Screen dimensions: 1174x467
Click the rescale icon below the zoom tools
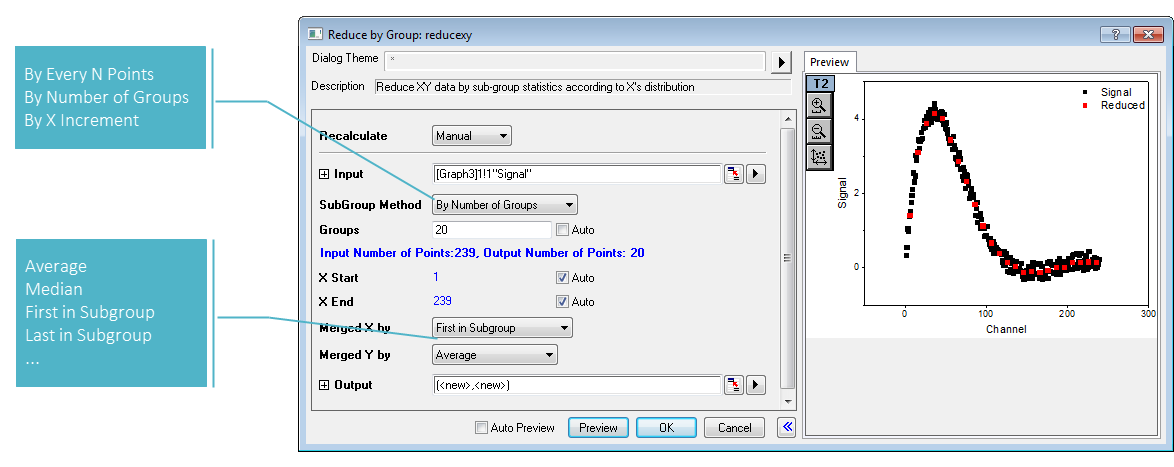pos(819,156)
